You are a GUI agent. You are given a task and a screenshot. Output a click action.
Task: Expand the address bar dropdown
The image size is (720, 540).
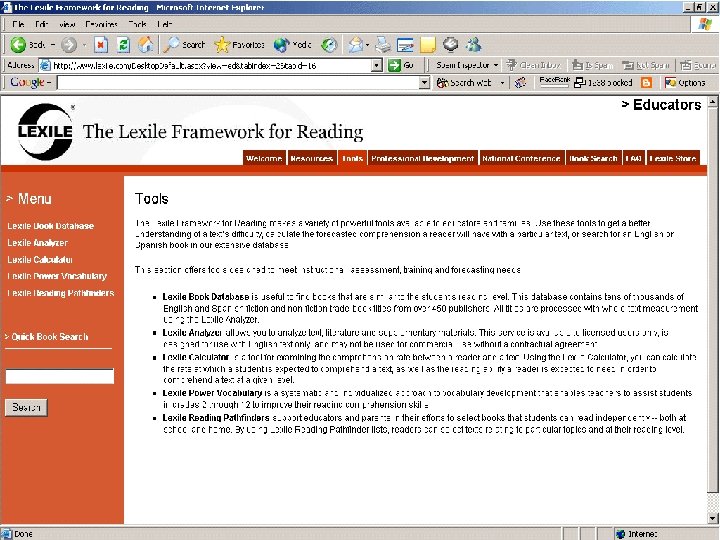pyautogui.click(x=377, y=65)
